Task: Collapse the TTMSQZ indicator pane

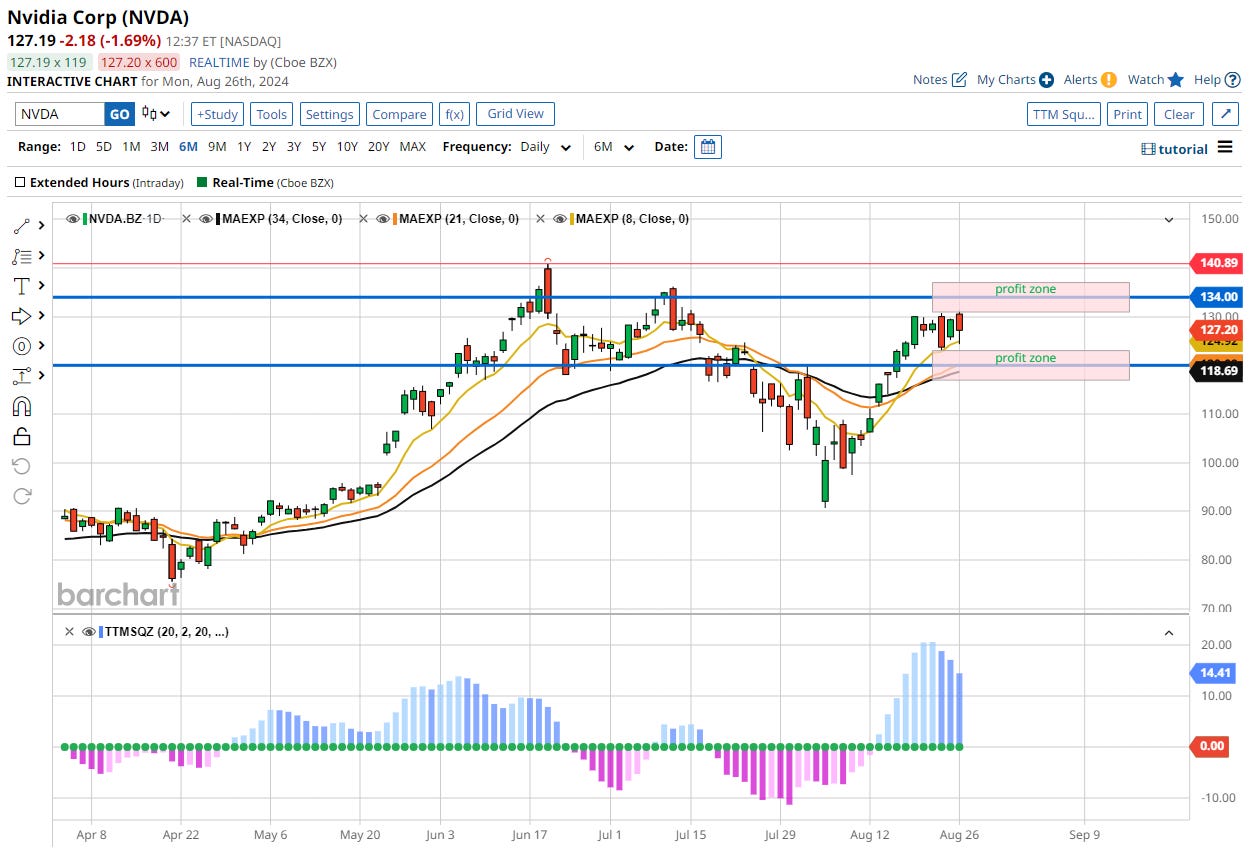Action: (1169, 632)
